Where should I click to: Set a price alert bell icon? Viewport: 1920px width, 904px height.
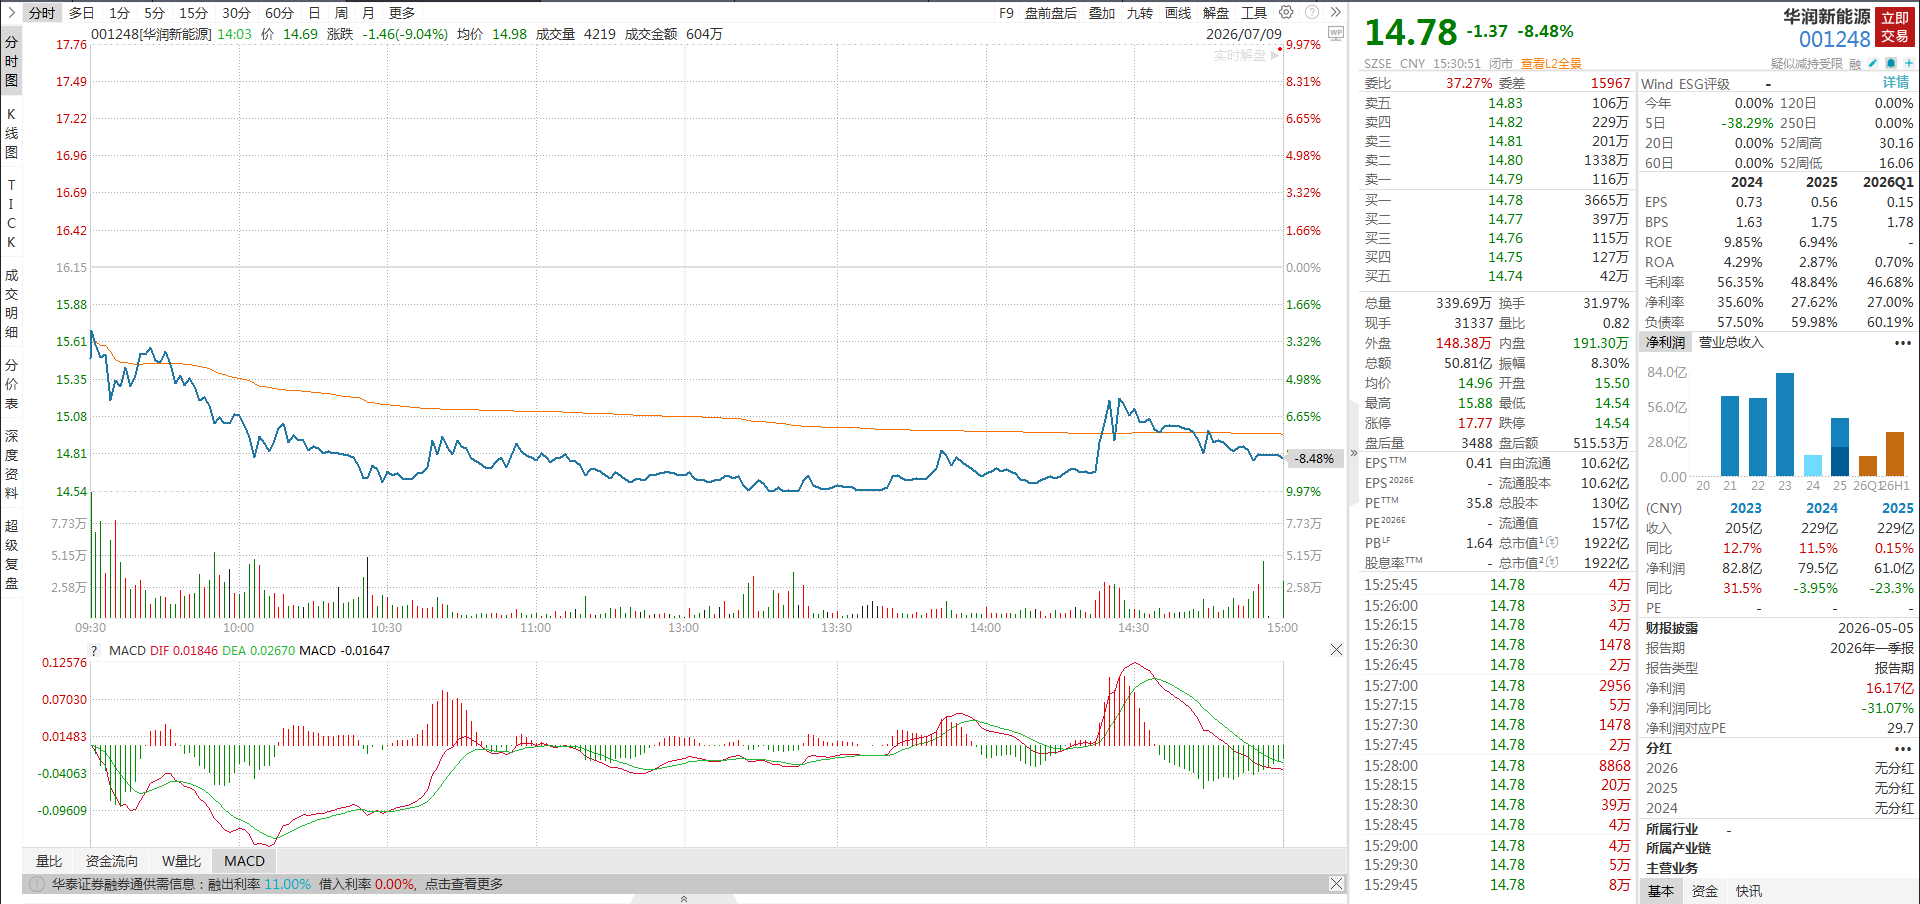pyautogui.click(x=1890, y=63)
